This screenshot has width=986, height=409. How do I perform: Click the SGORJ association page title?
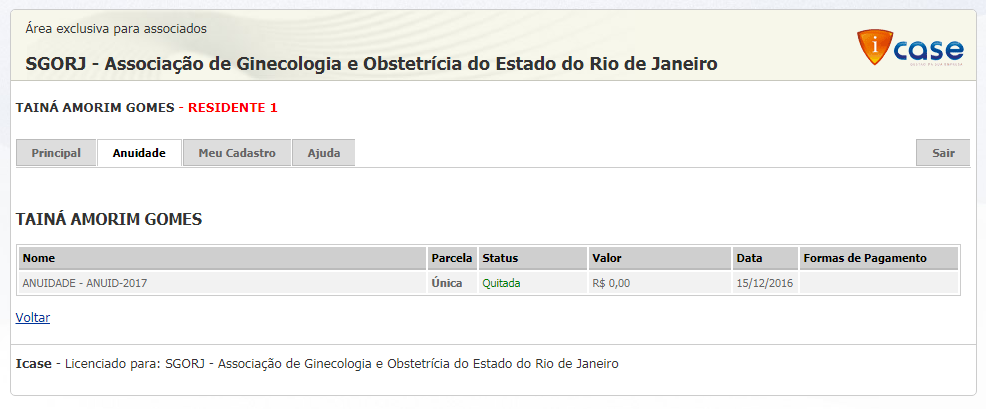[371, 65]
